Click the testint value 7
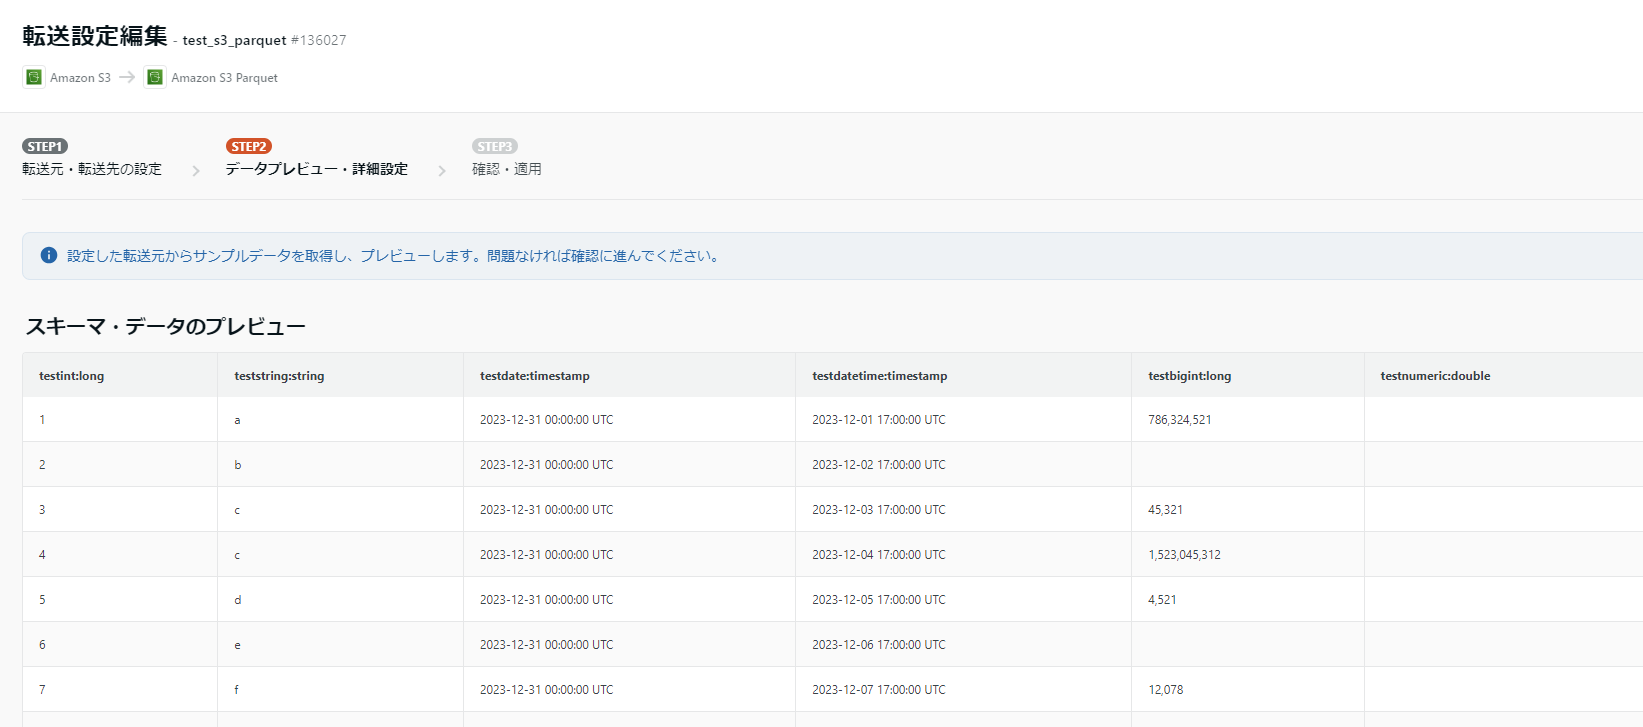 pyautogui.click(x=42, y=690)
